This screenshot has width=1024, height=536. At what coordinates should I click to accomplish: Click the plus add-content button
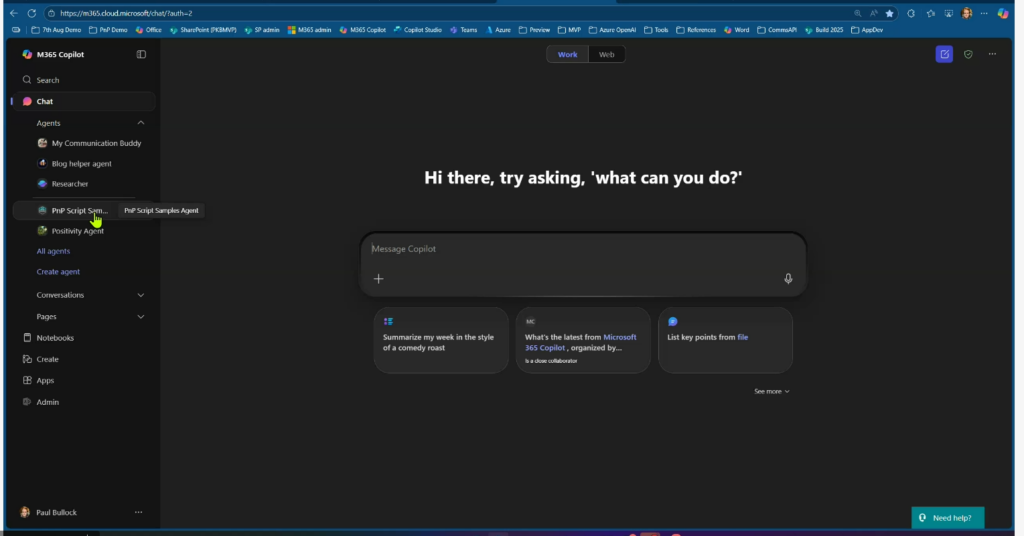pyautogui.click(x=379, y=279)
